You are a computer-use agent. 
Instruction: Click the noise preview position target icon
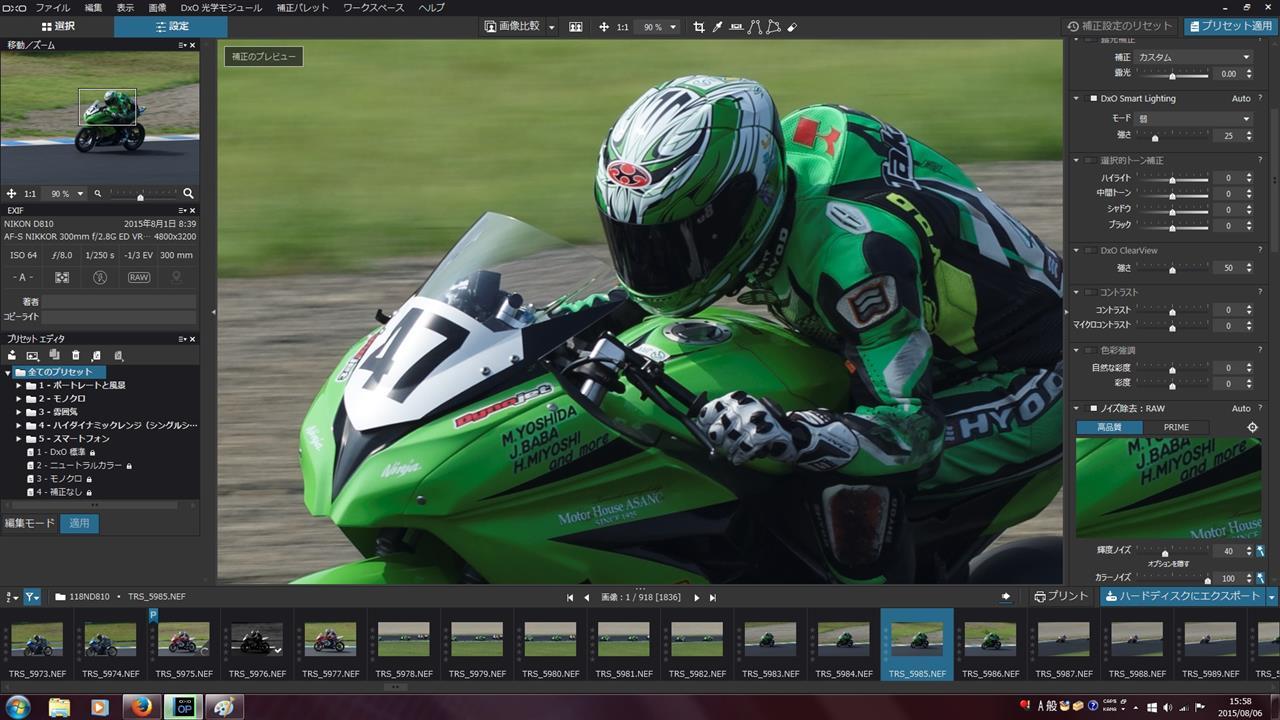1252,427
